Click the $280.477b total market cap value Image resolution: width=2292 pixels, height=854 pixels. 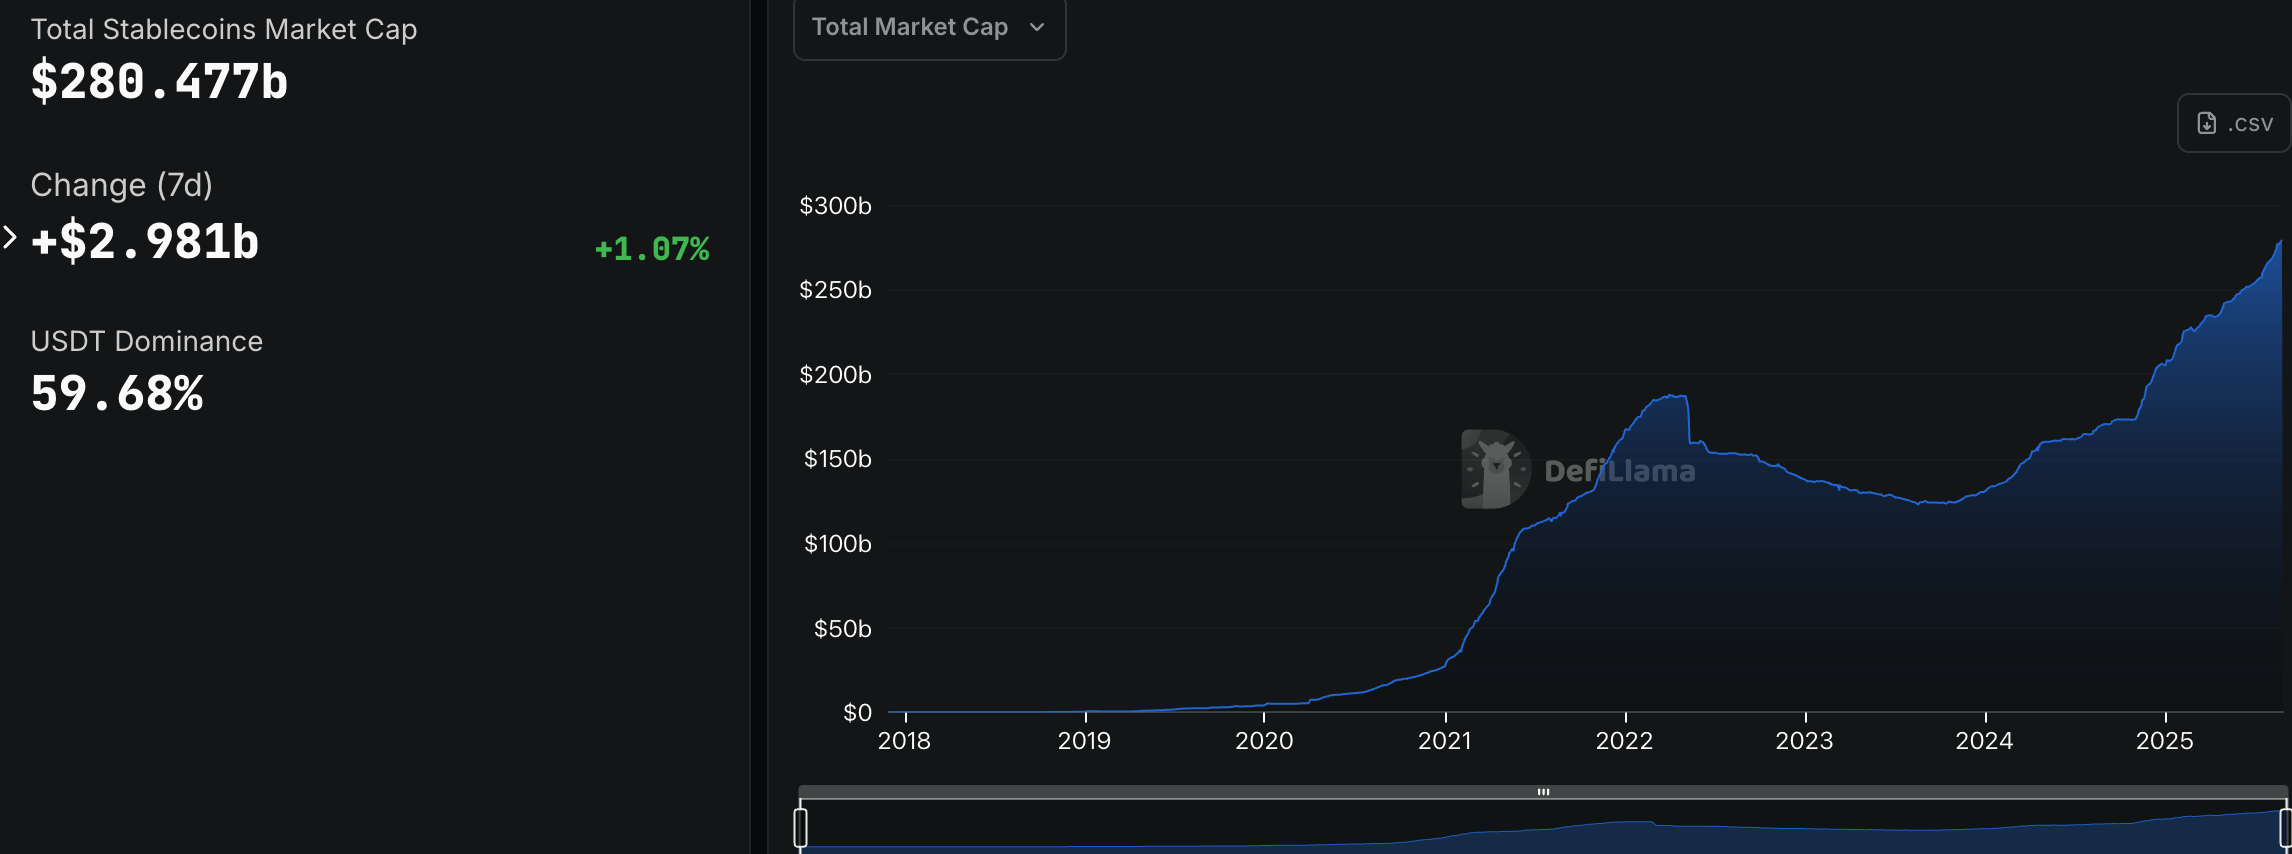click(x=159, y=82)
